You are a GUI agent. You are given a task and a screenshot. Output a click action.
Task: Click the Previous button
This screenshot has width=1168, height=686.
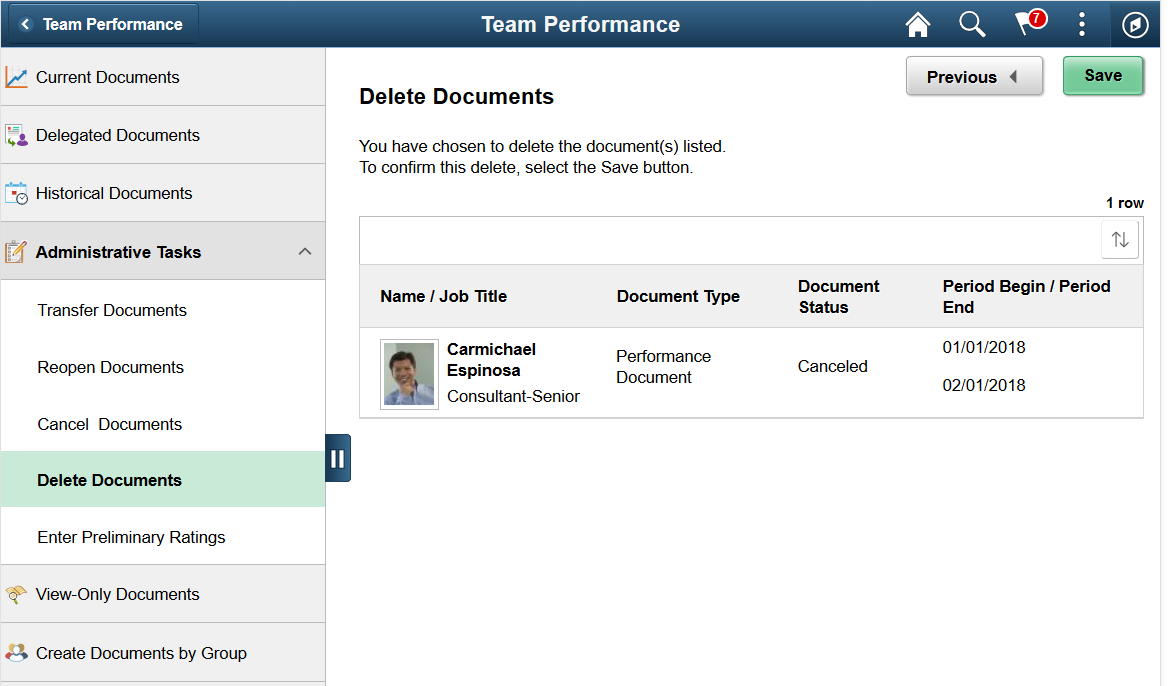(x=974, y=77)
